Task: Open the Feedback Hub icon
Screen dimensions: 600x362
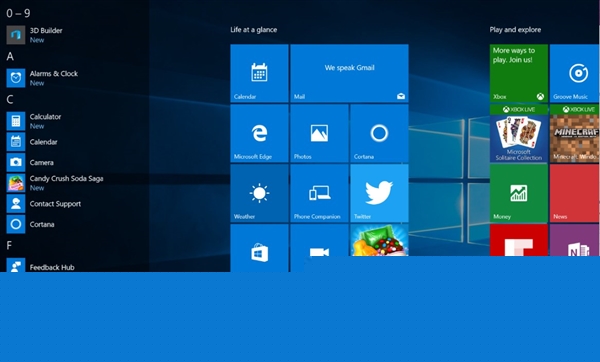Action: pos(16,265)
